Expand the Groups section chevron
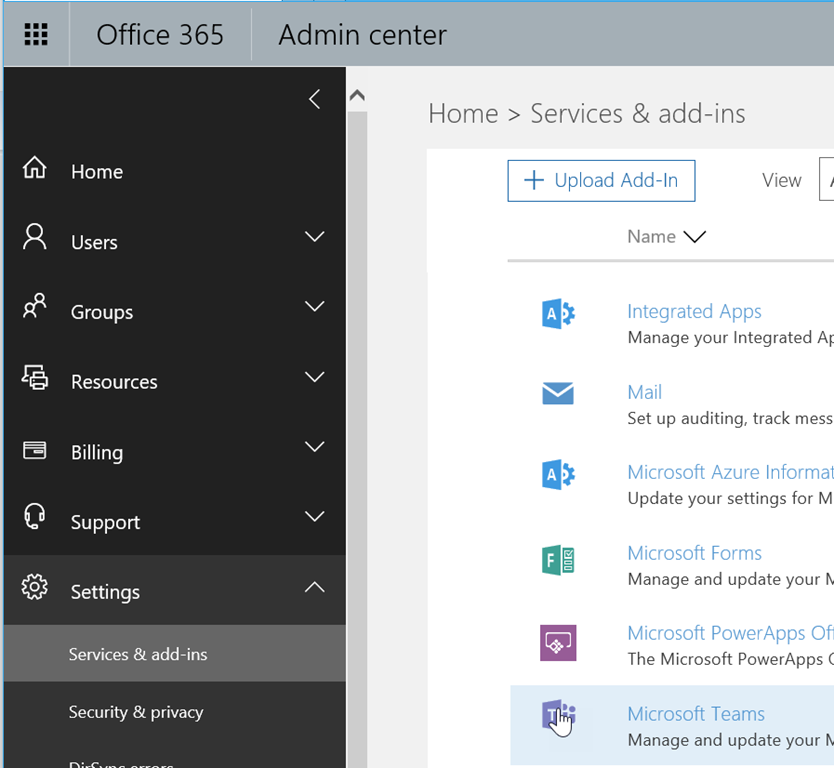This screenshot has width=834, height=768. [x=314, y=307]
